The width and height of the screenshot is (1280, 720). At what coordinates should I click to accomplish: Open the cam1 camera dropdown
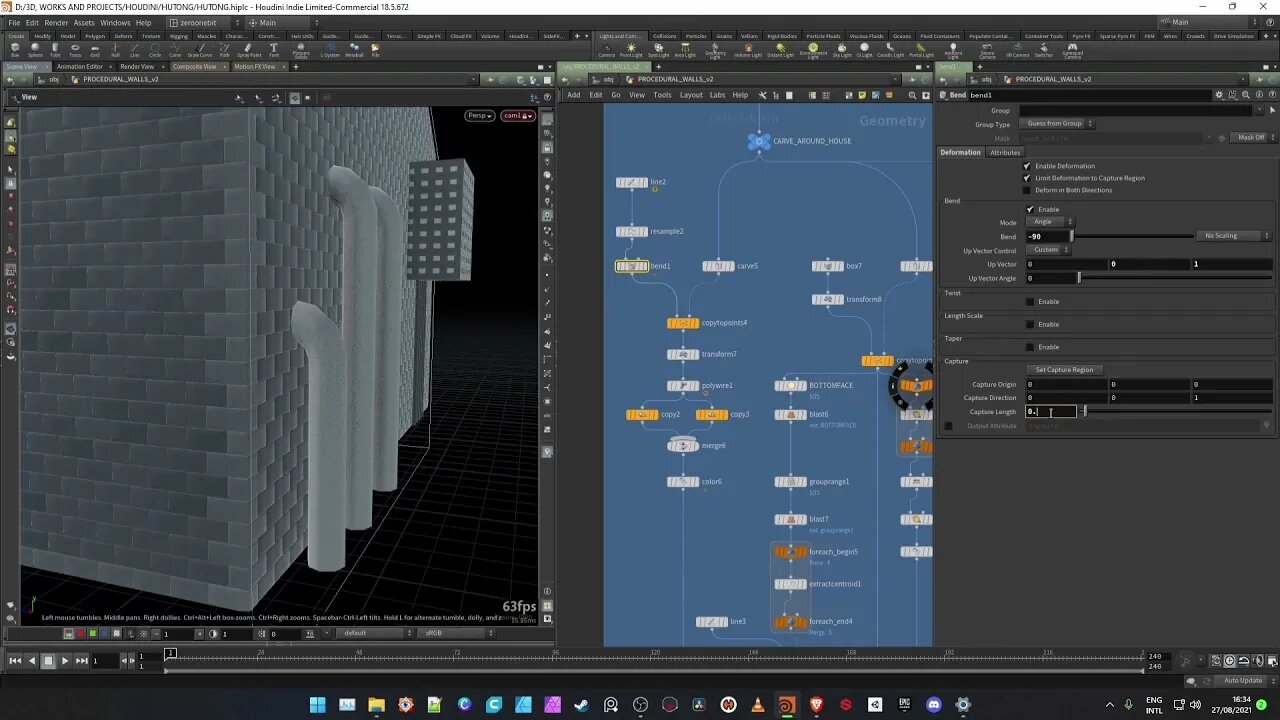pyautogui.click(x=518, y=116)
